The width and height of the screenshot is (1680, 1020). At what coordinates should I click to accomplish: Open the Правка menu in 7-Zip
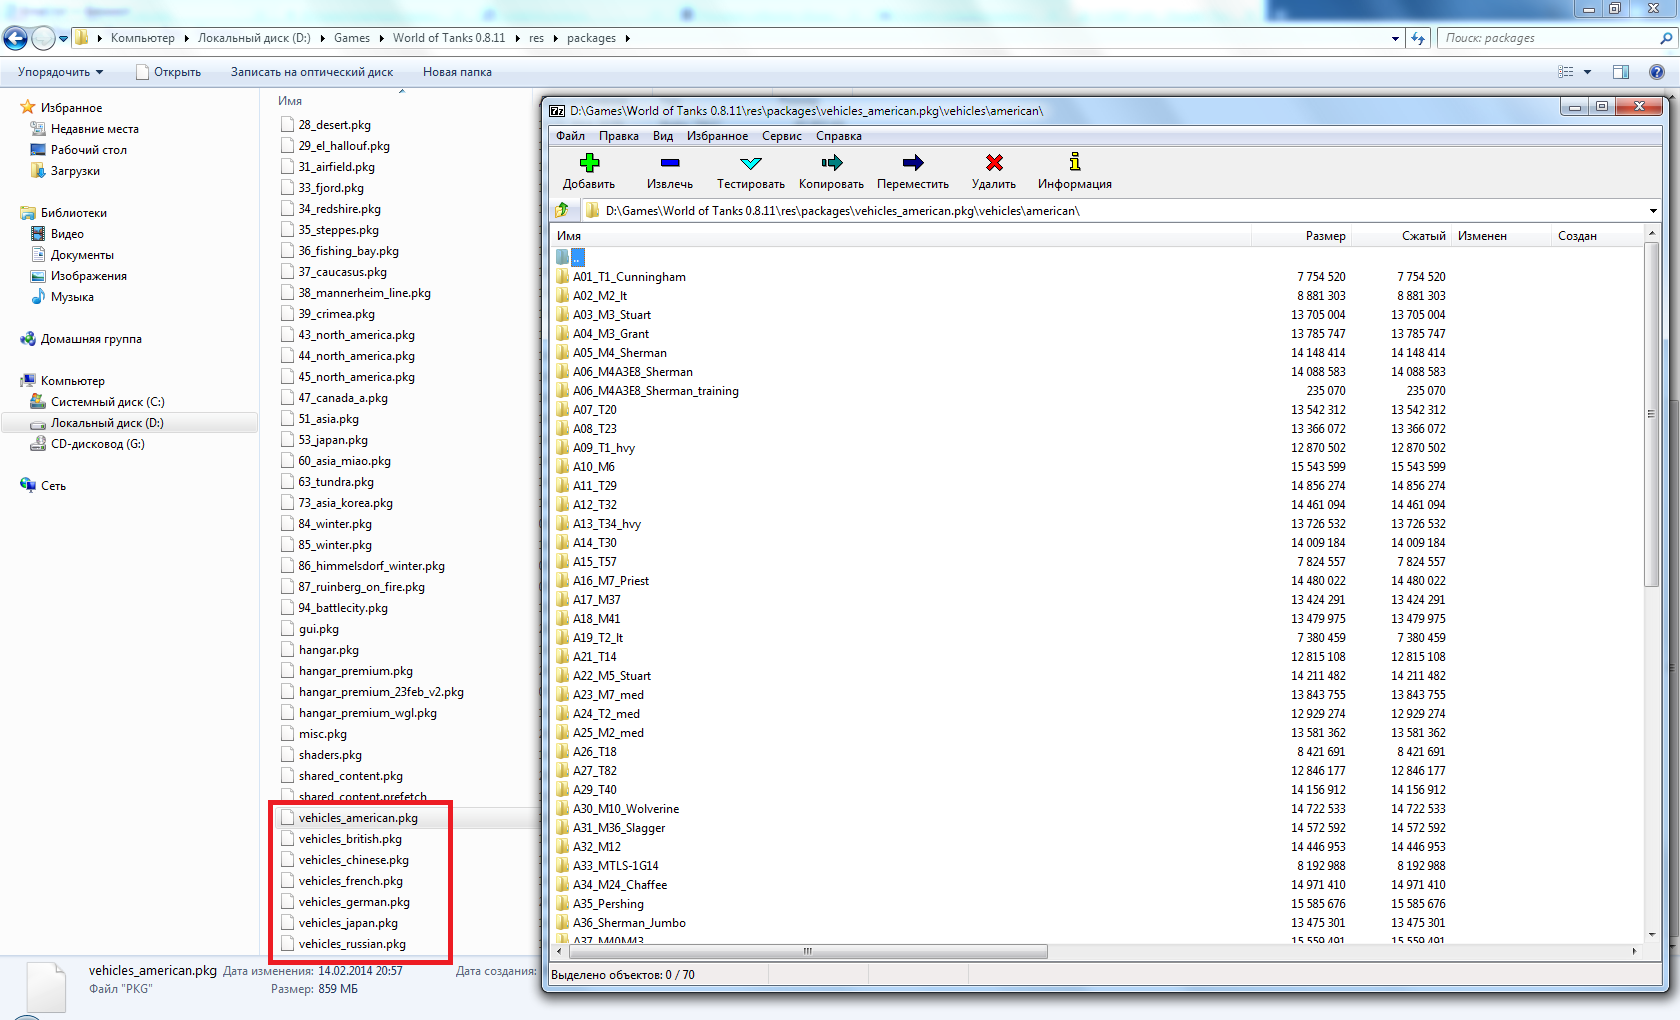point(619,136)
